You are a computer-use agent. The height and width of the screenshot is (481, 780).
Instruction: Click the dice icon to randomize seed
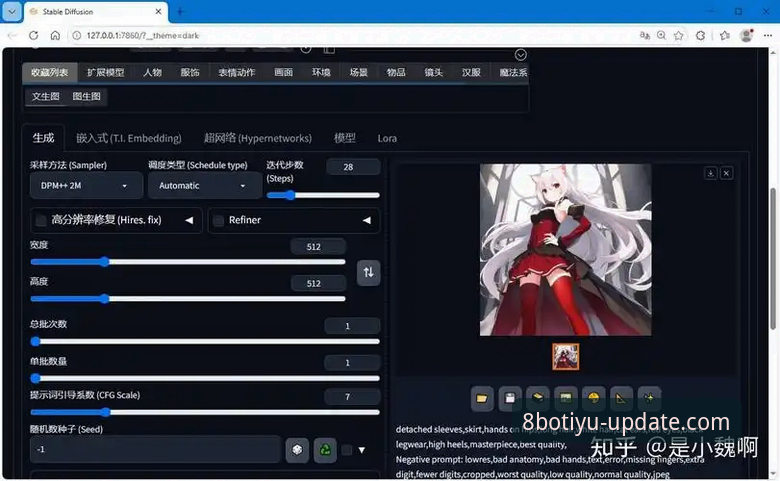[x=297, y=450]
